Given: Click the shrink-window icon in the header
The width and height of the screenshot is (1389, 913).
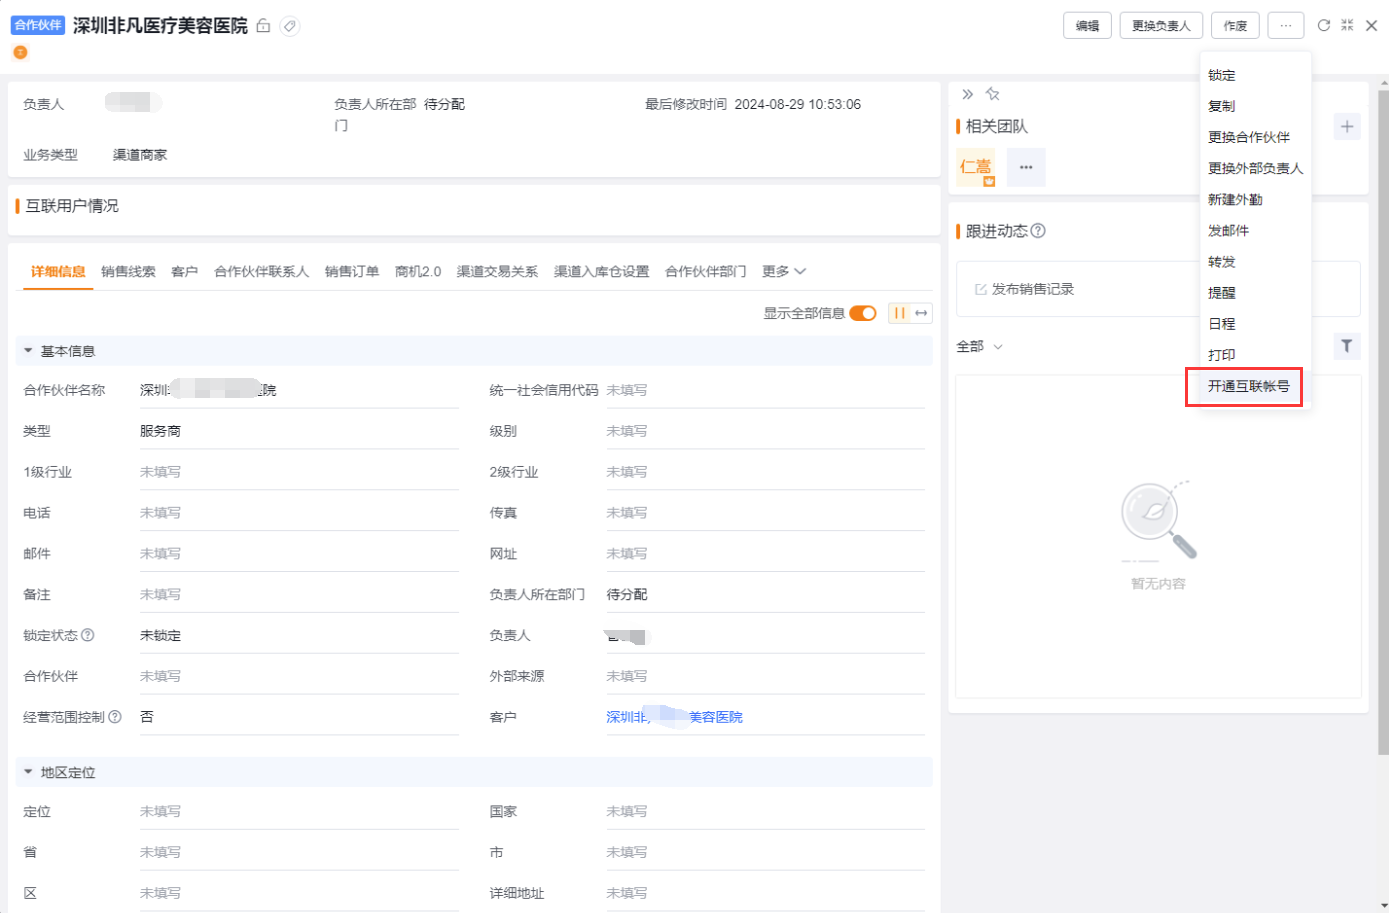Looking at the screenshot, I should (x=1347, y=25).
